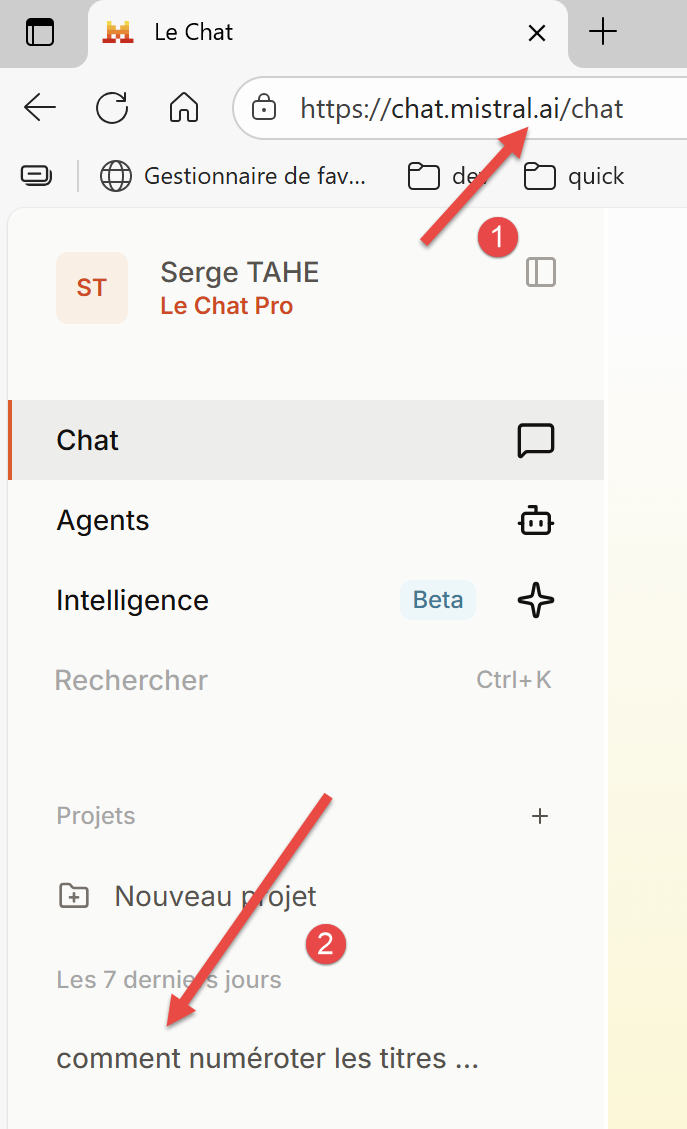687x1129 pixels.
Task: Select Chat in the sidebar
Action: pyautogui.click(x=88, y=440)
